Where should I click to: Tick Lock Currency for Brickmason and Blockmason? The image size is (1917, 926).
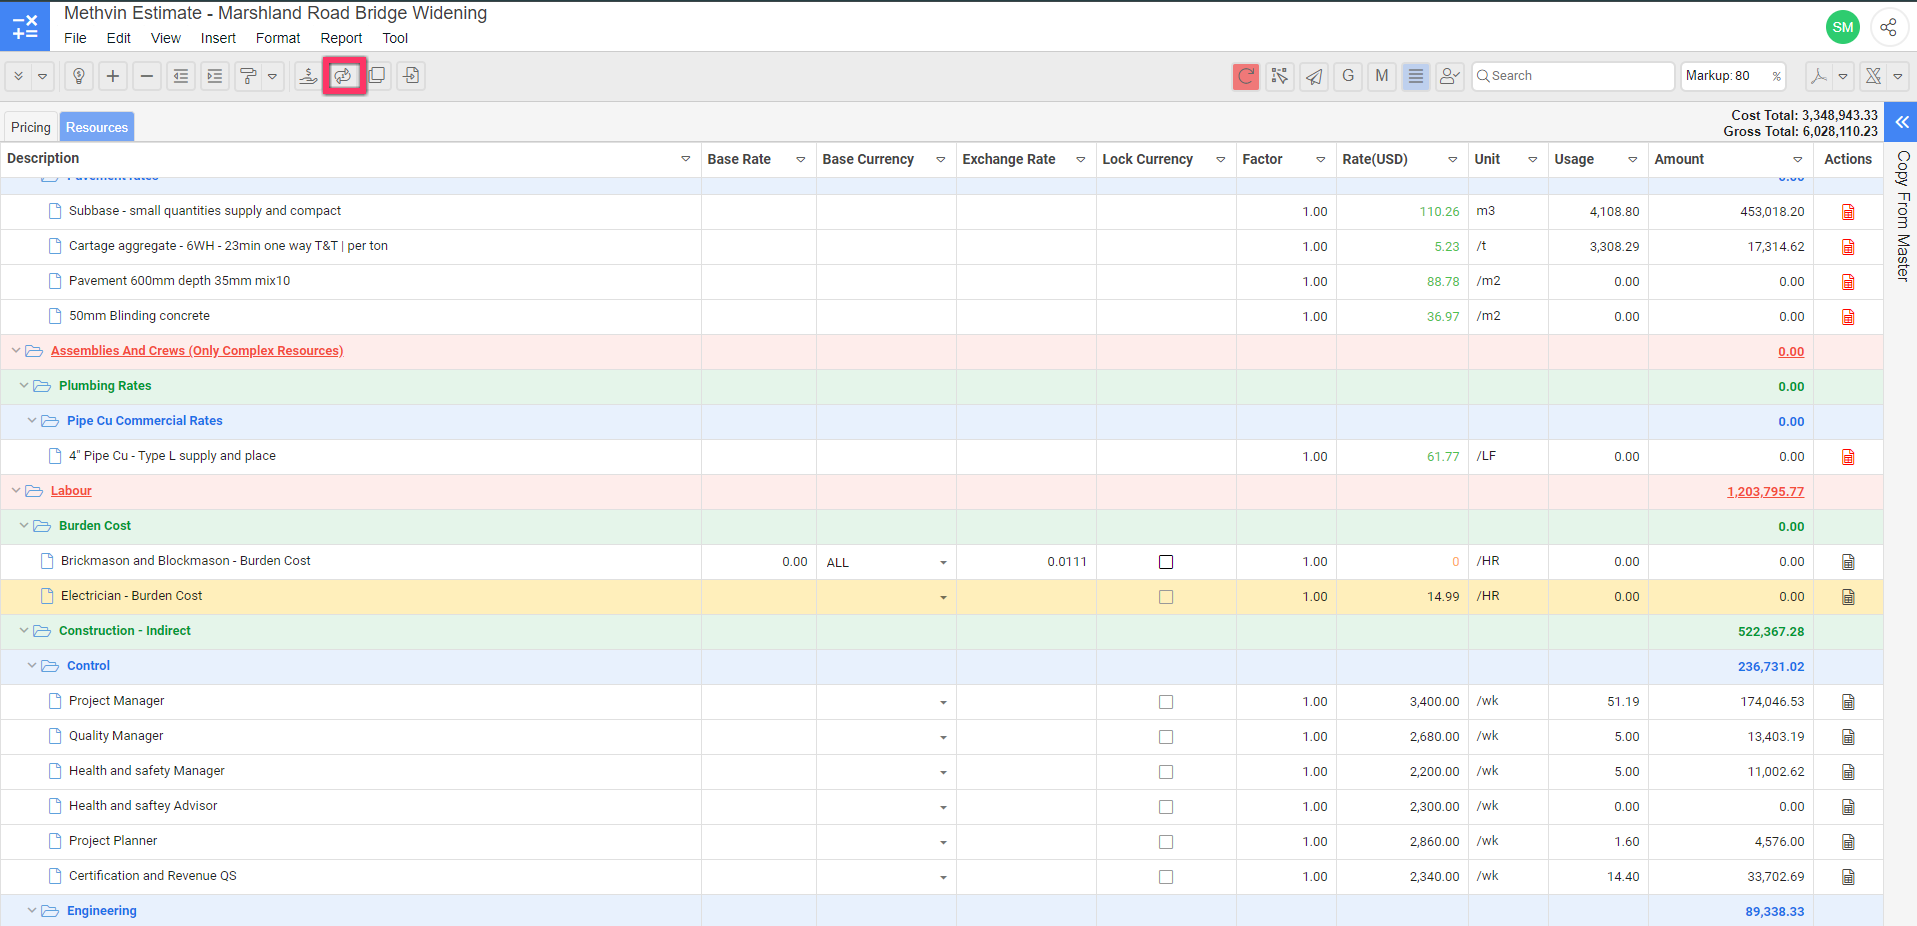1166,562
